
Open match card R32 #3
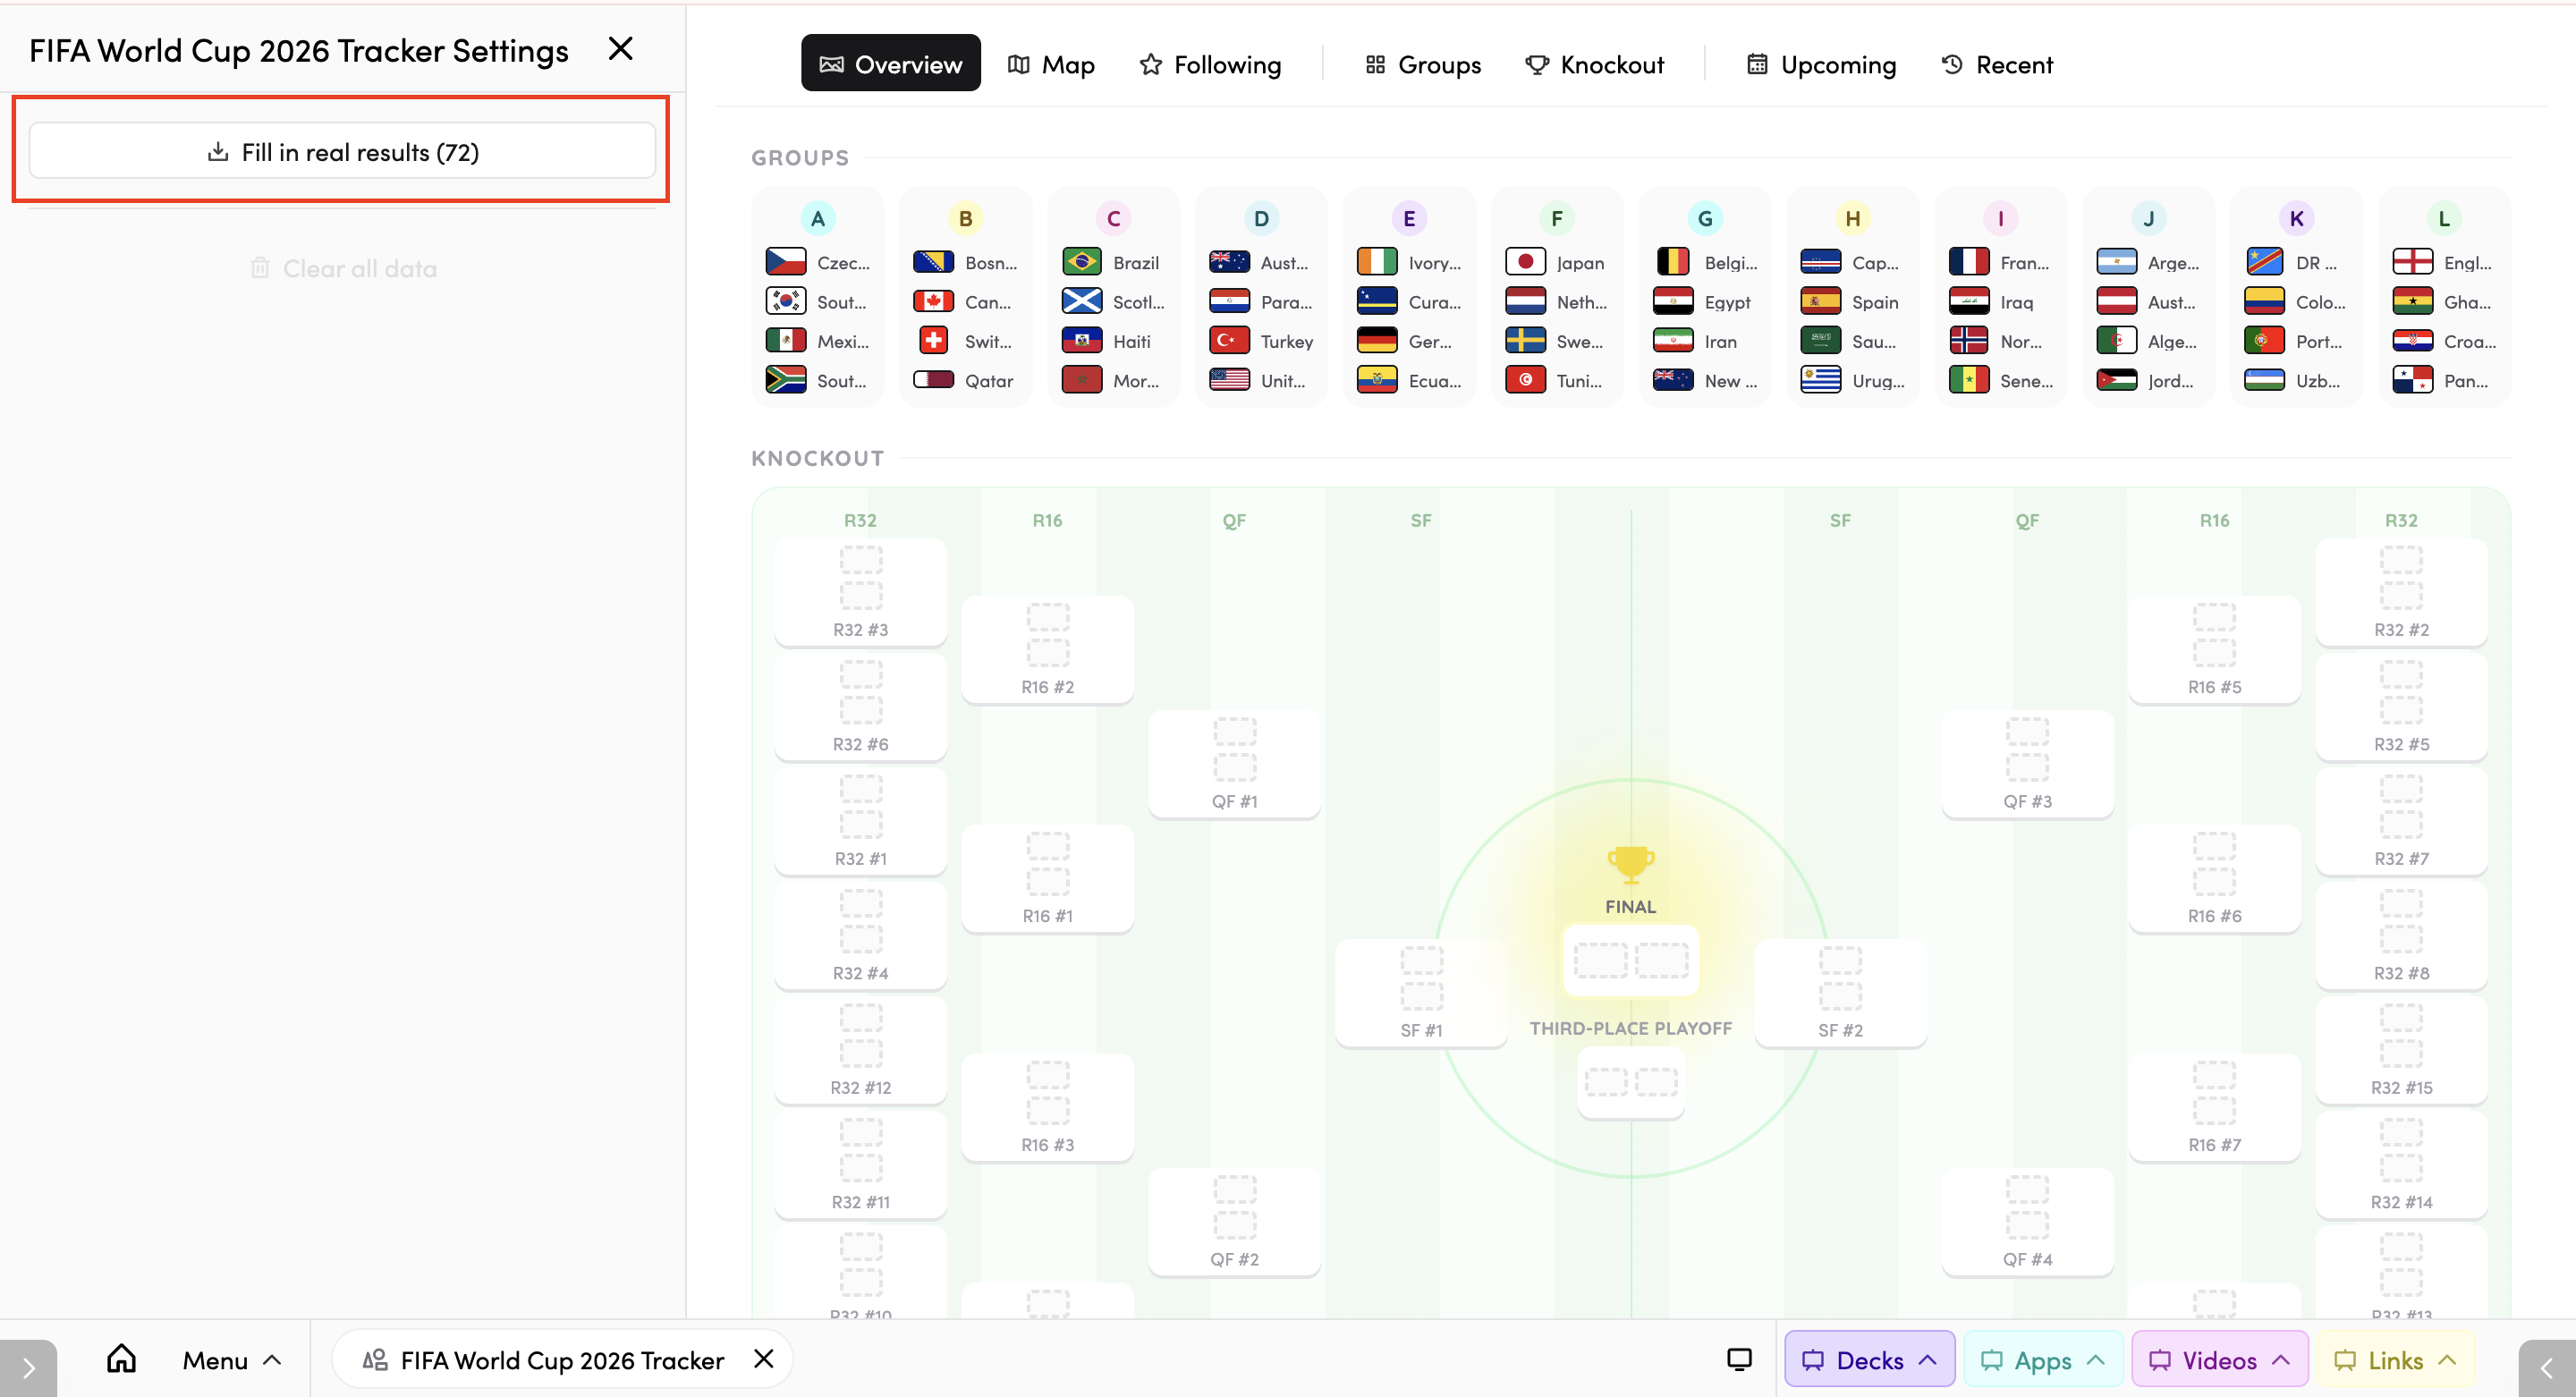tap(860, 592)
